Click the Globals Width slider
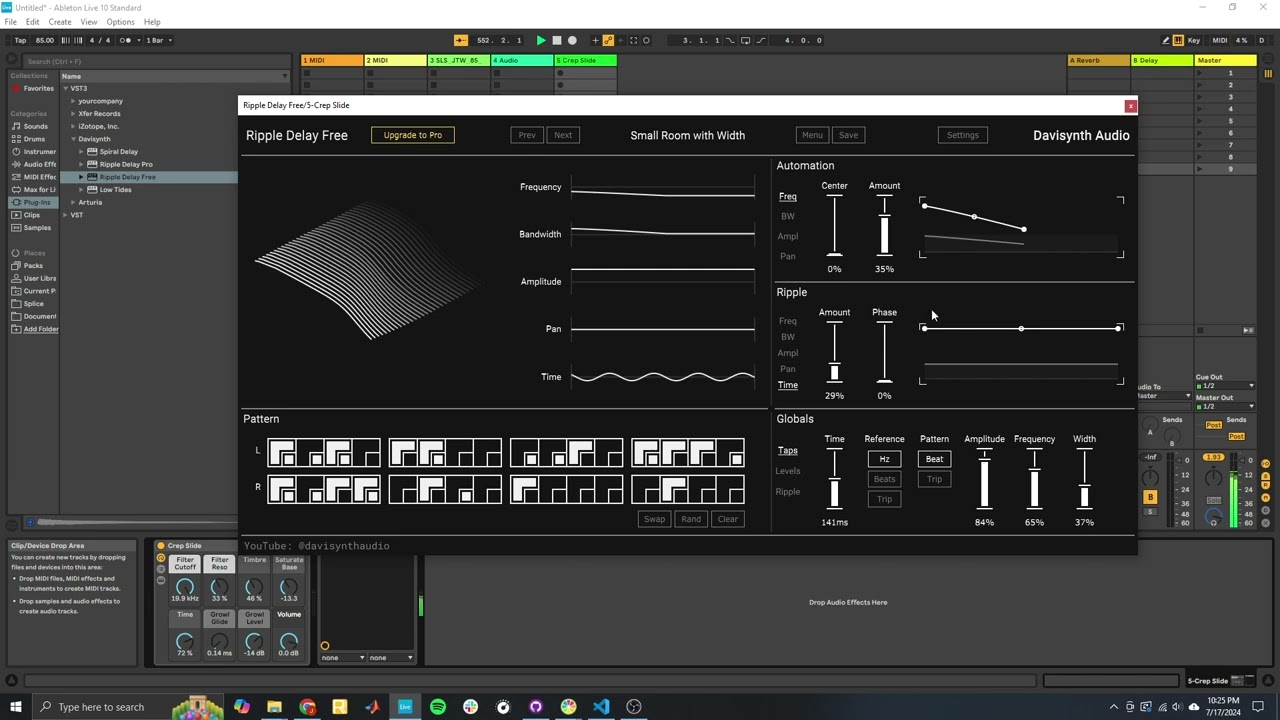1280x720 pixels. click(1084, 479)
